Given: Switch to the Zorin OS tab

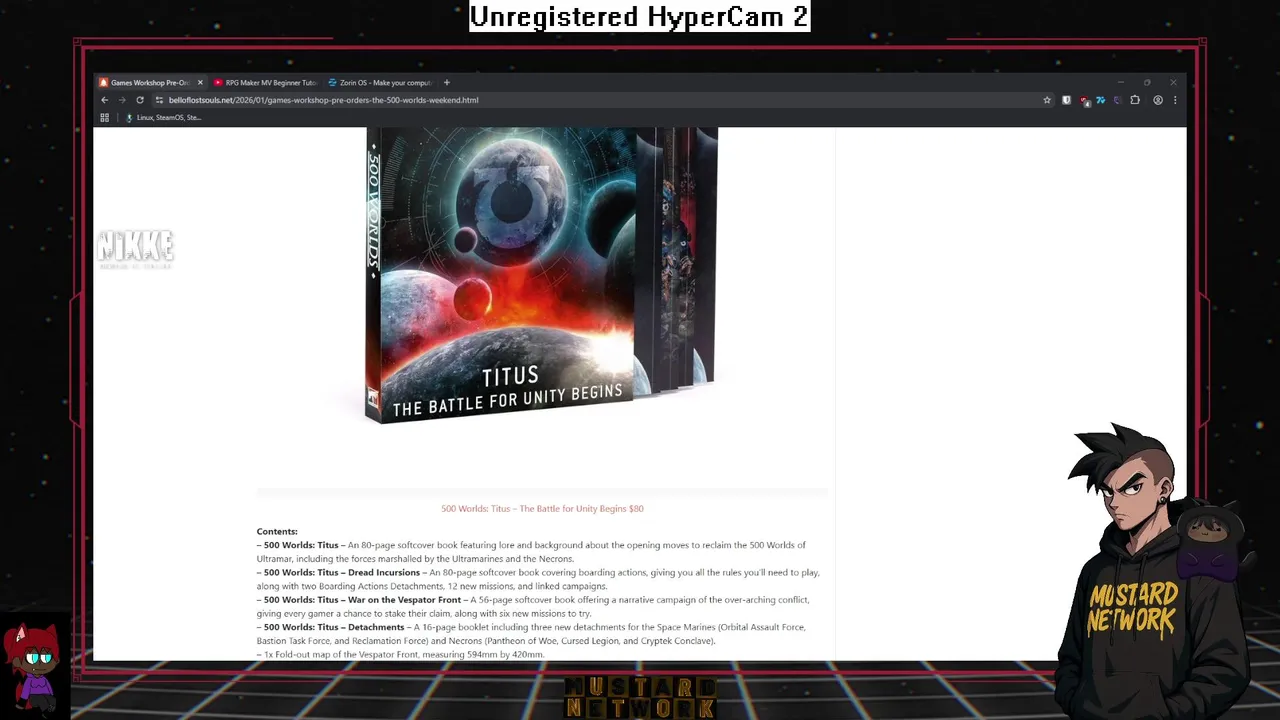Looking at the screenshot, I should click(x=380, y=83).
